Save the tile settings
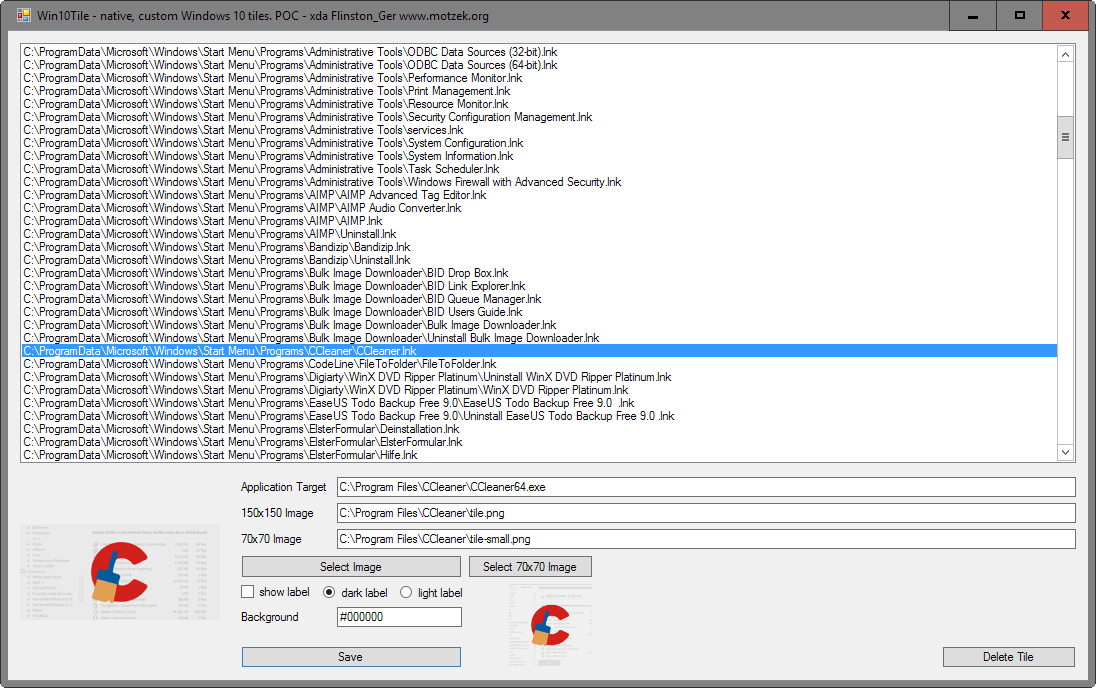1096x688 pixels. 351,657
